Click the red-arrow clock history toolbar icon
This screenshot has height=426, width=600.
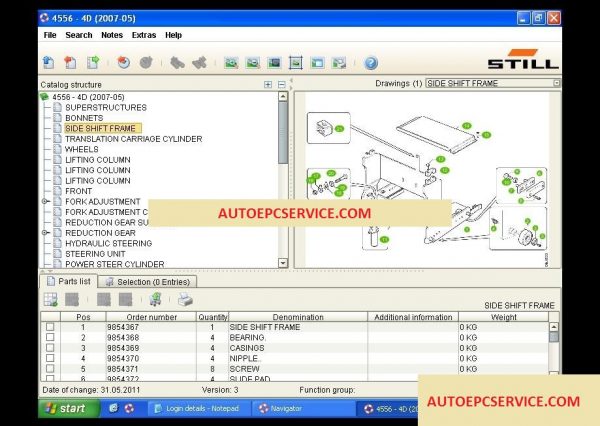pyautogui.click(x=124, y=62)
